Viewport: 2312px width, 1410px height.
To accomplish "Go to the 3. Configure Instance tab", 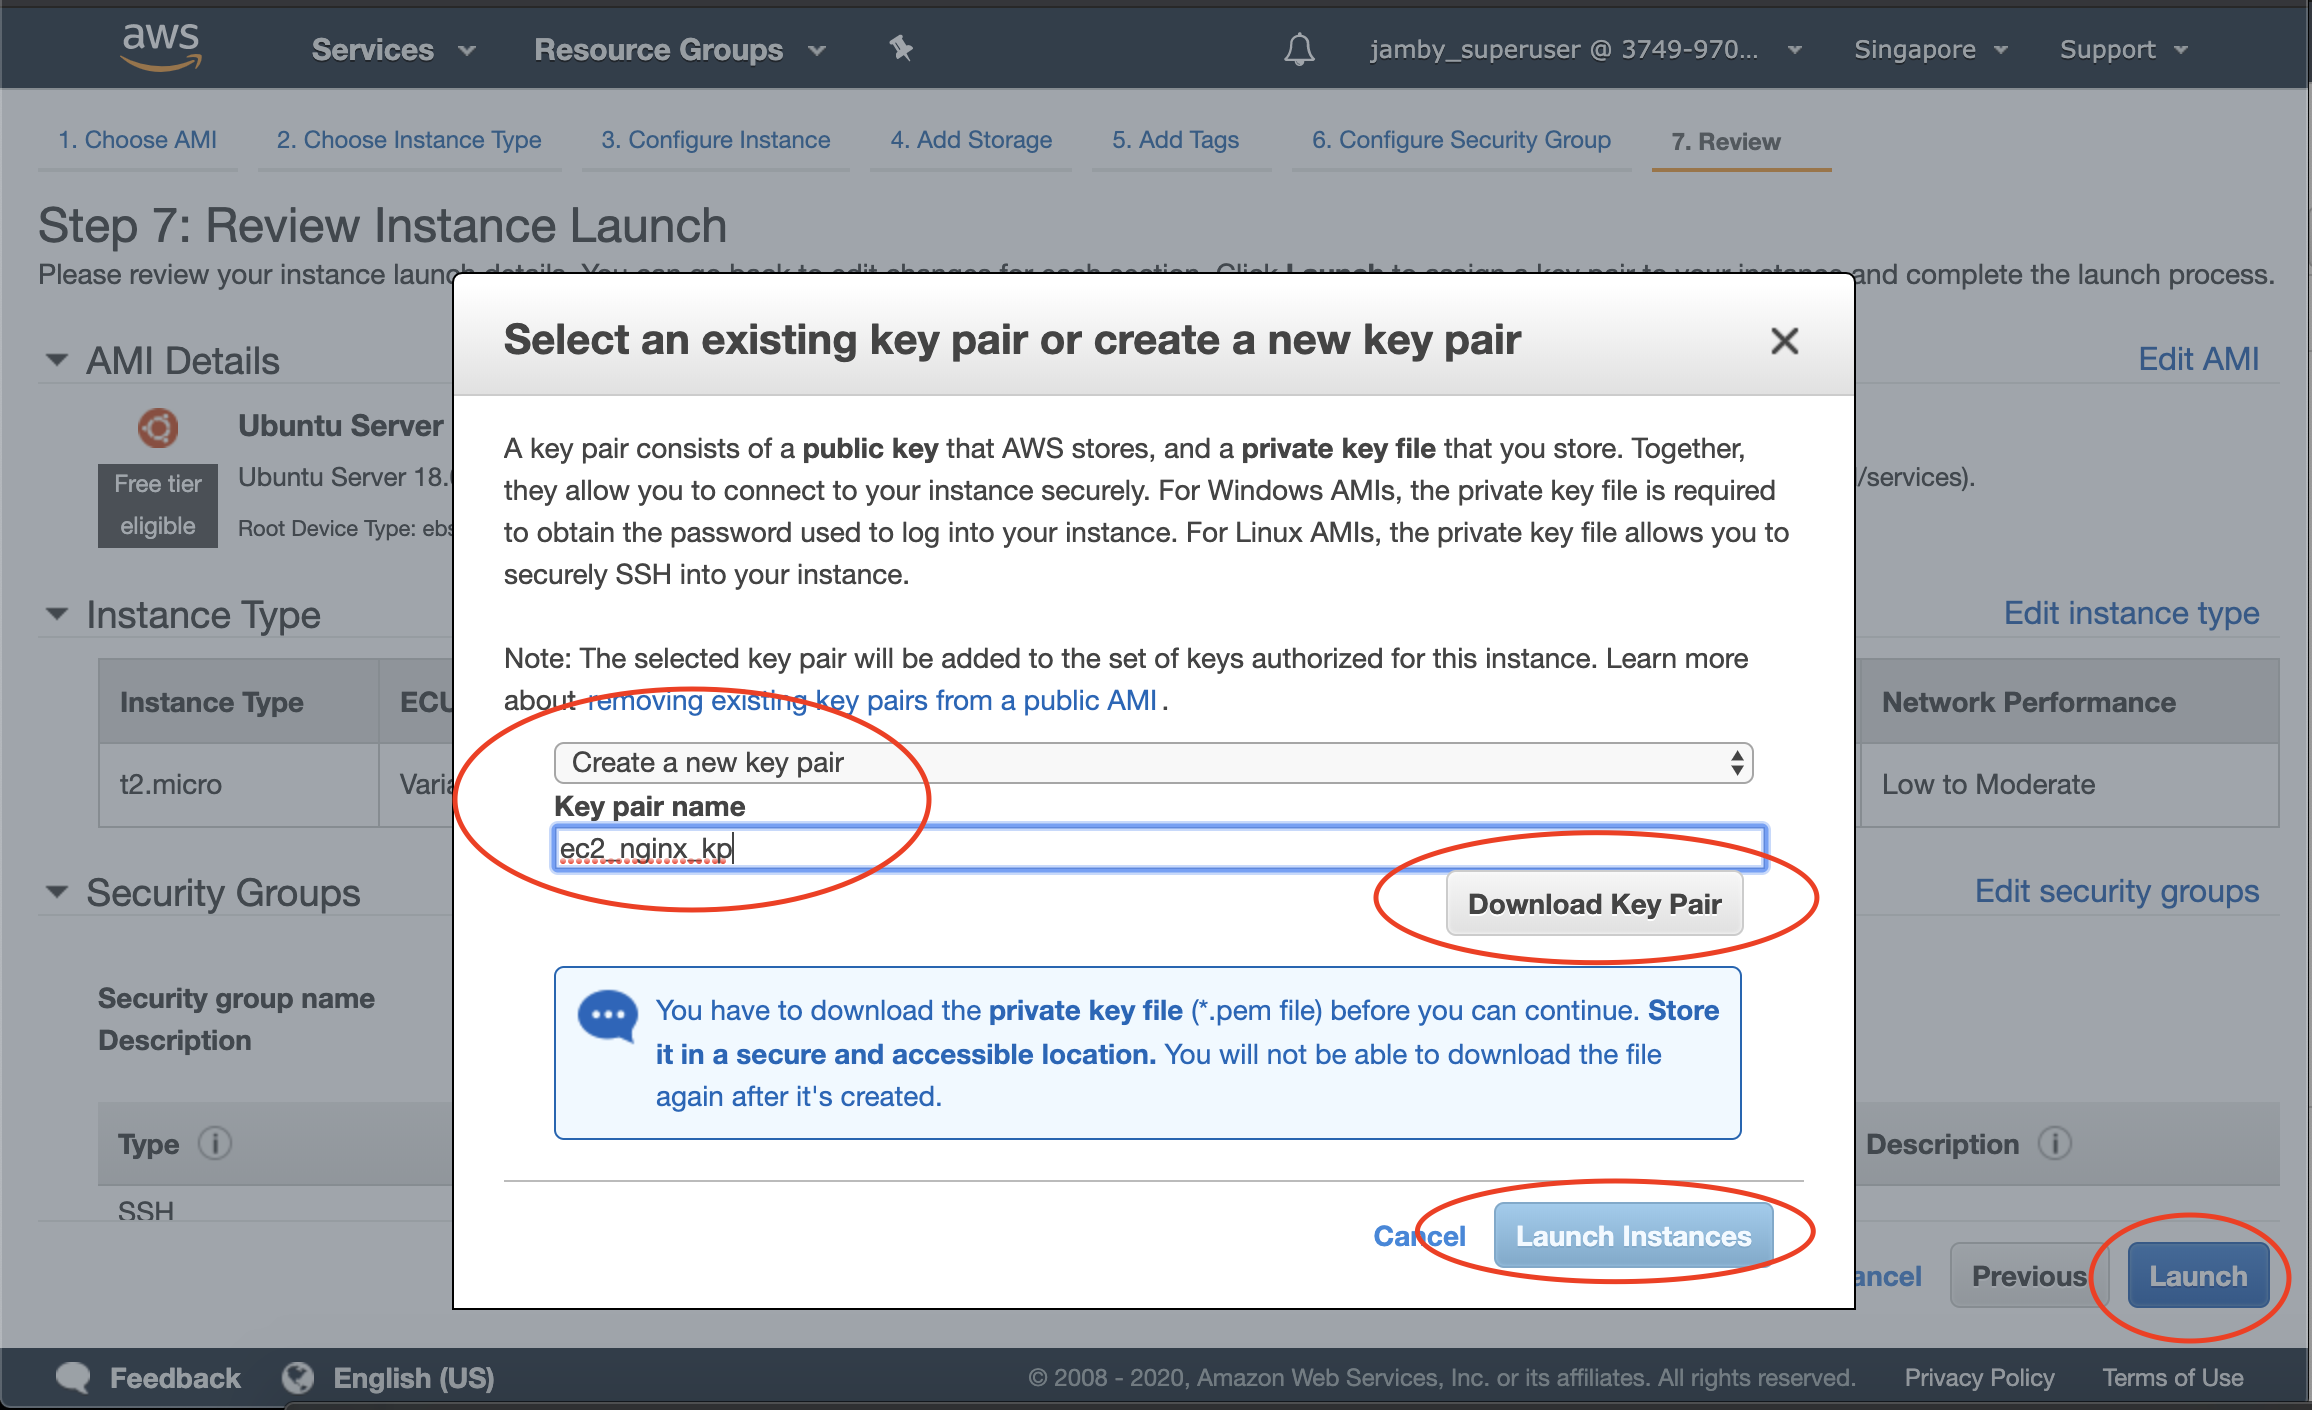I will 715,140.
